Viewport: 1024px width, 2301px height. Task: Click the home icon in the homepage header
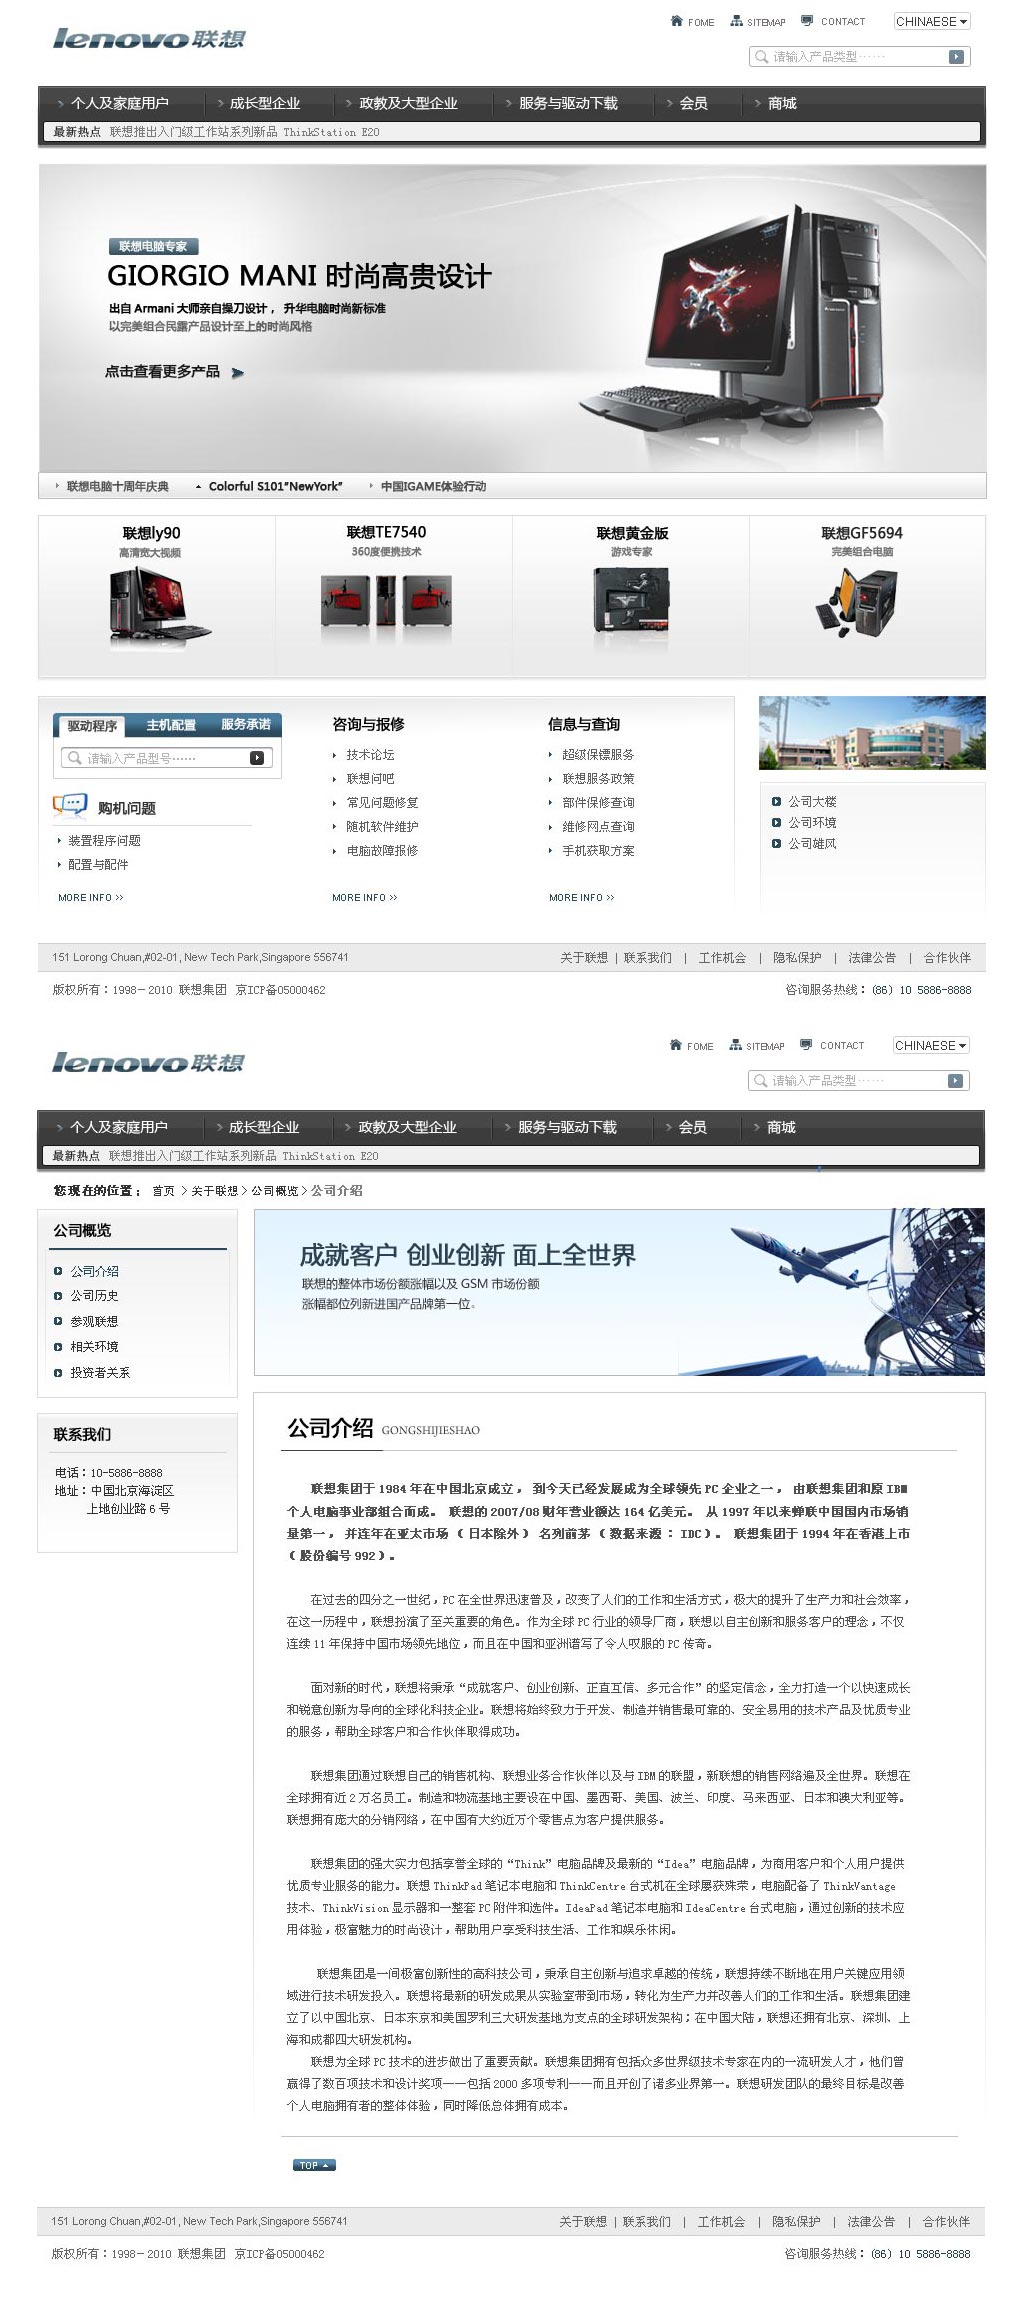click(677, 21)
